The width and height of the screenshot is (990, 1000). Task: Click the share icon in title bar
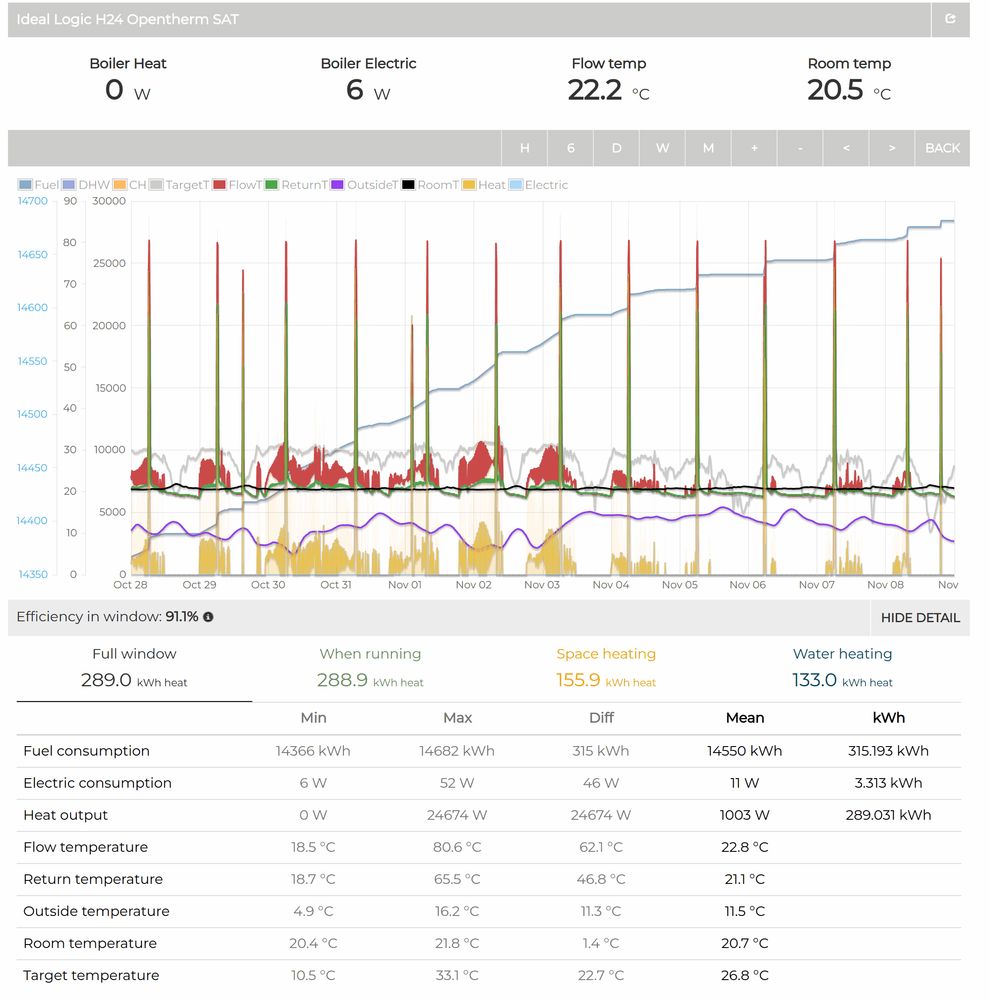(x=950, y=19)
